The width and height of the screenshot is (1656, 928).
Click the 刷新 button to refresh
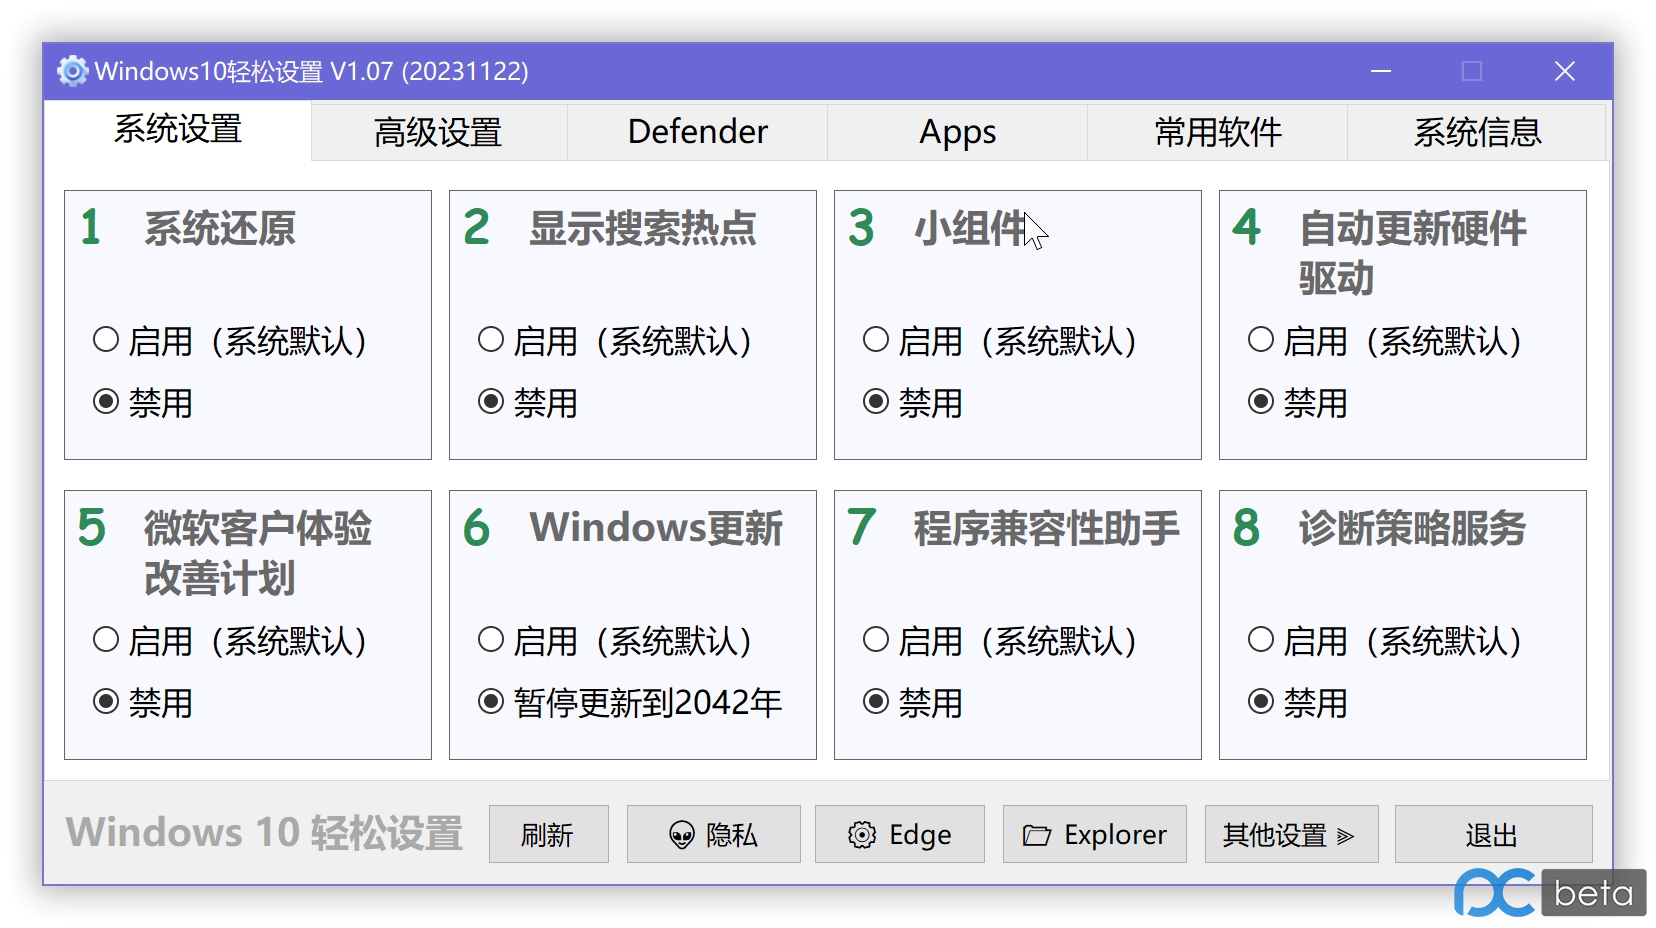tap(548, 834)
